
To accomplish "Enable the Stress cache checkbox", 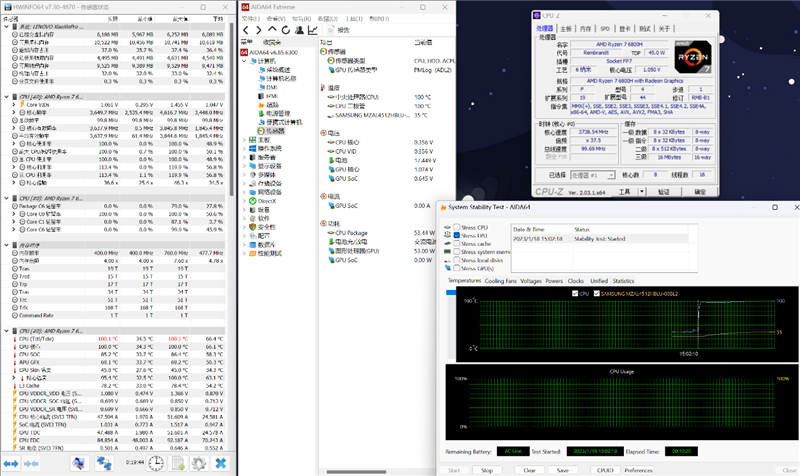I will pos(458,244).
